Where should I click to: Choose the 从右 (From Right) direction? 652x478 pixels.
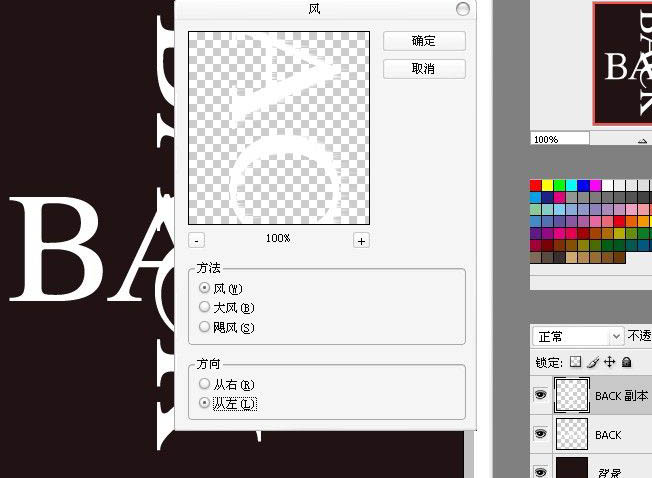point(206,384)
